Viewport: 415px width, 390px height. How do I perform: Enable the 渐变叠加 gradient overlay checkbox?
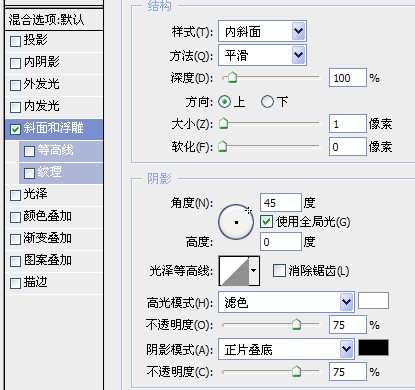(15, 239)
